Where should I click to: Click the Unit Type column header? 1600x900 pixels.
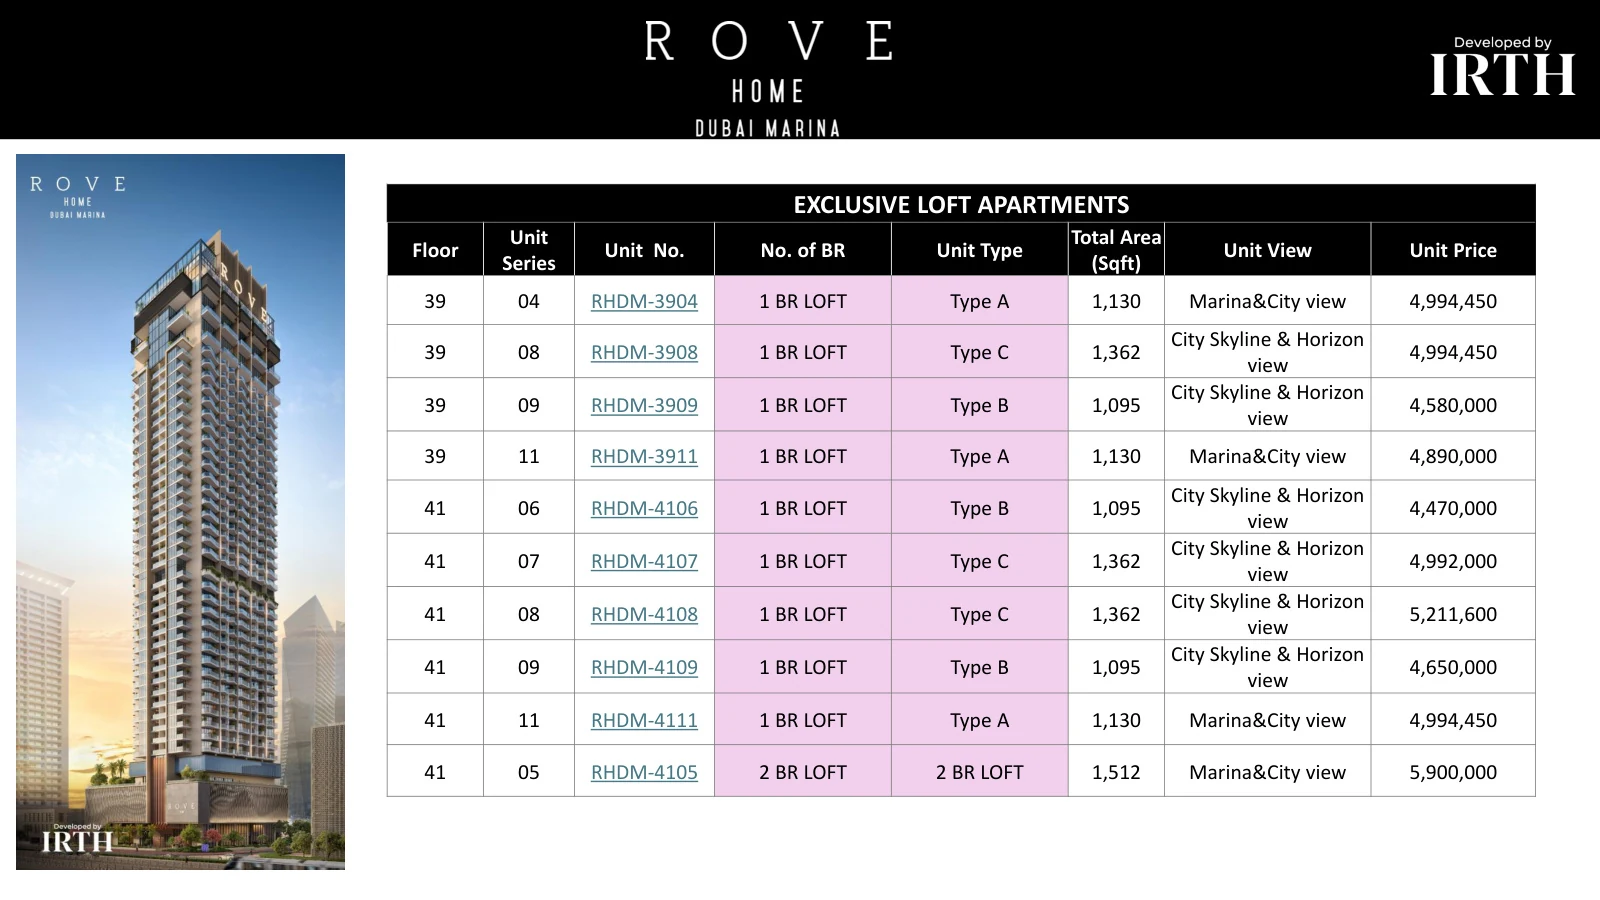(979, 250)
